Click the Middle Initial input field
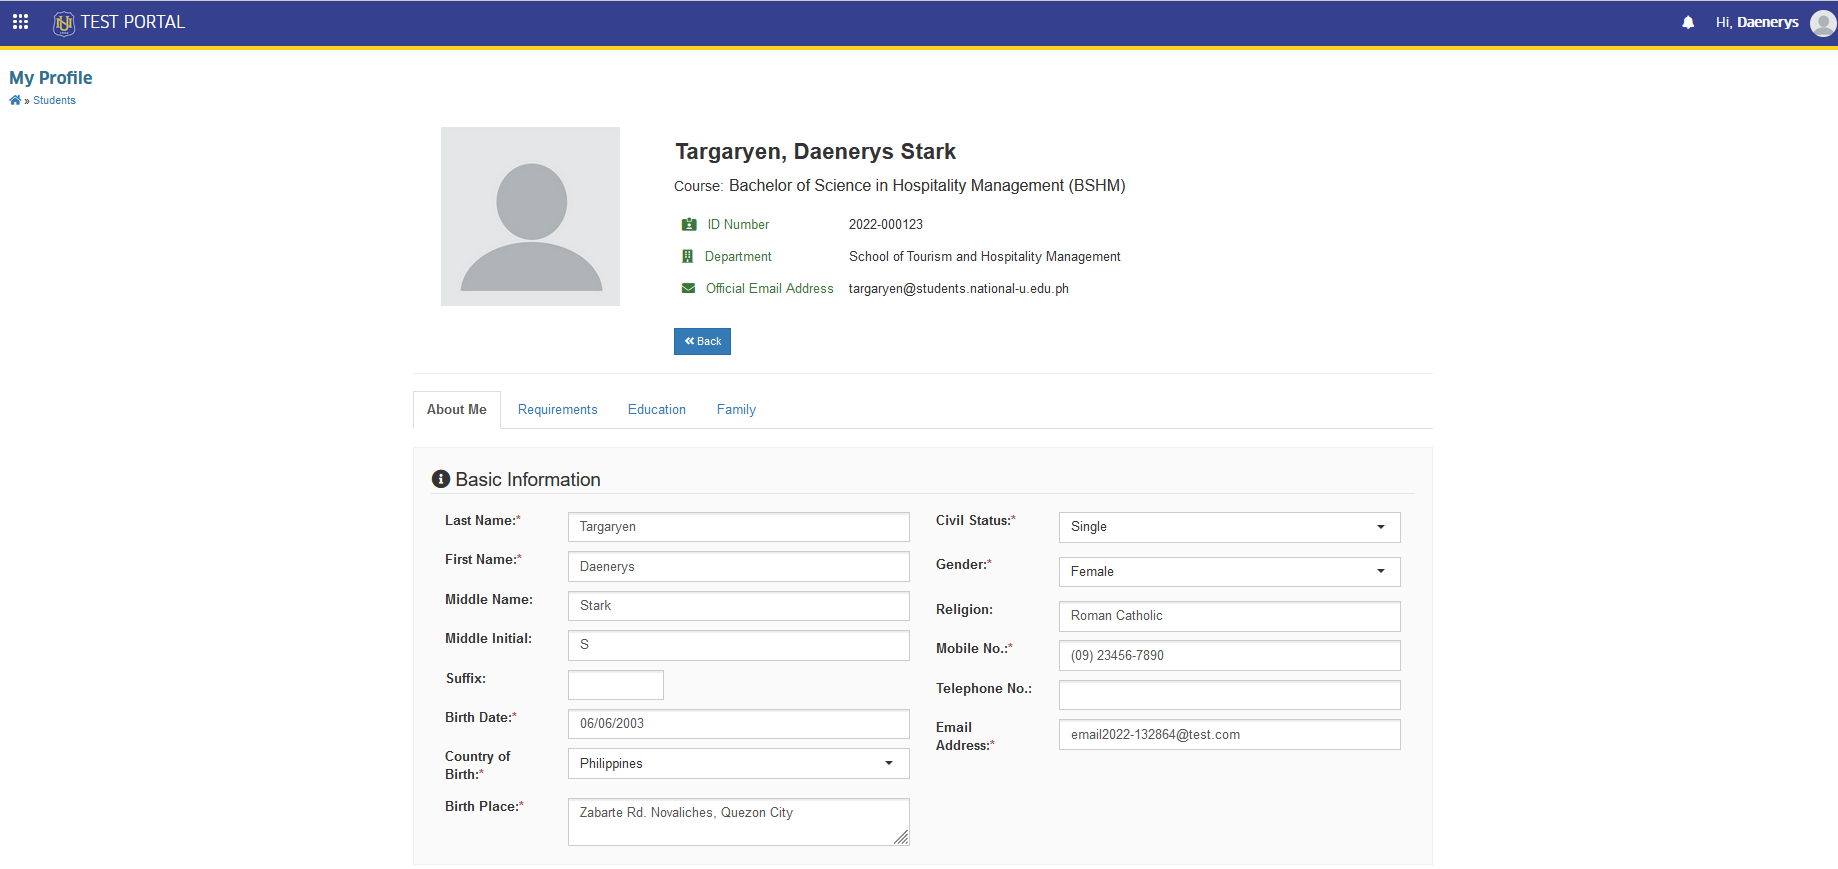 [x=738, y=645]
